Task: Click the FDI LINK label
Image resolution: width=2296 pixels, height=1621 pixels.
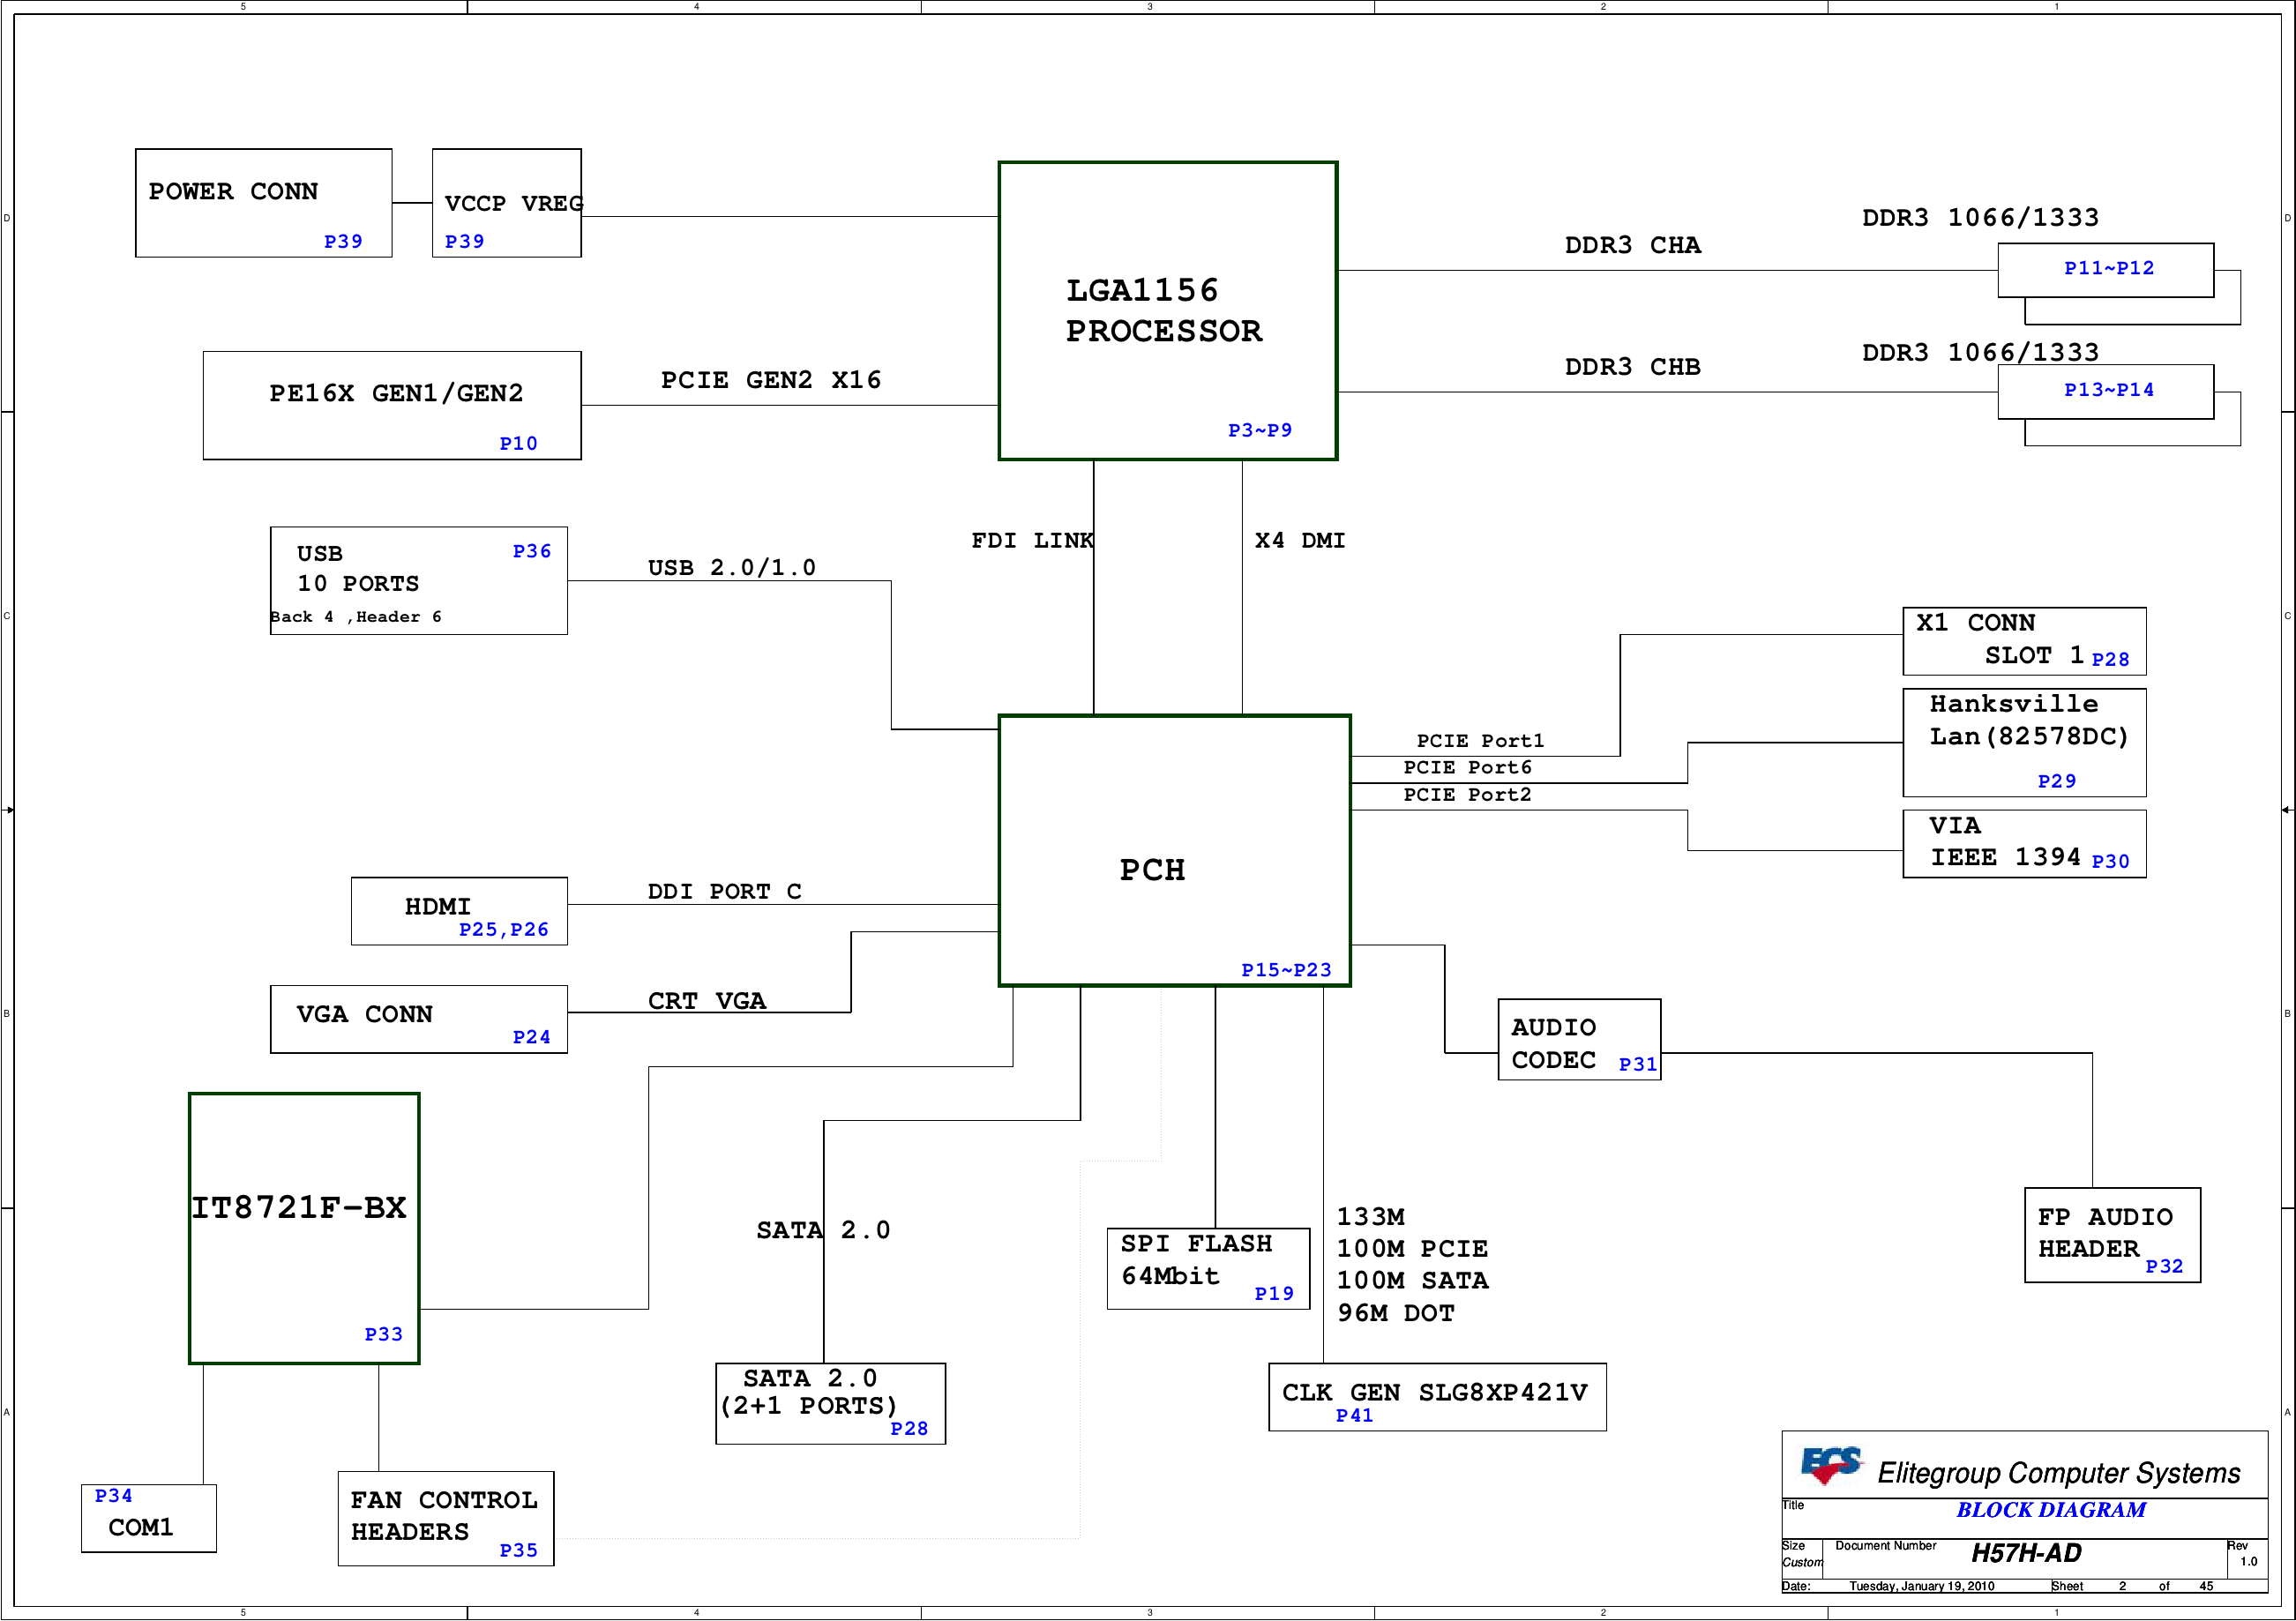Action: point(1032,540)
